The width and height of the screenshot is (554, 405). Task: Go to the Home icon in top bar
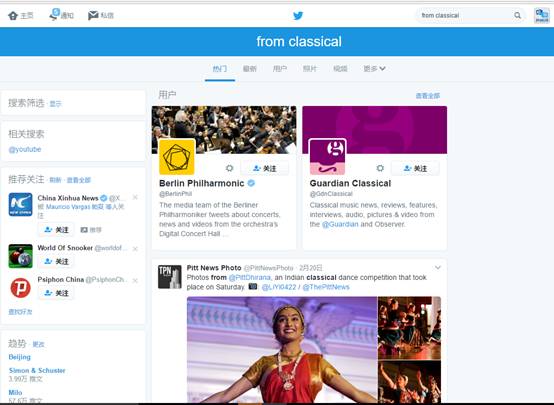click(13, 16)
